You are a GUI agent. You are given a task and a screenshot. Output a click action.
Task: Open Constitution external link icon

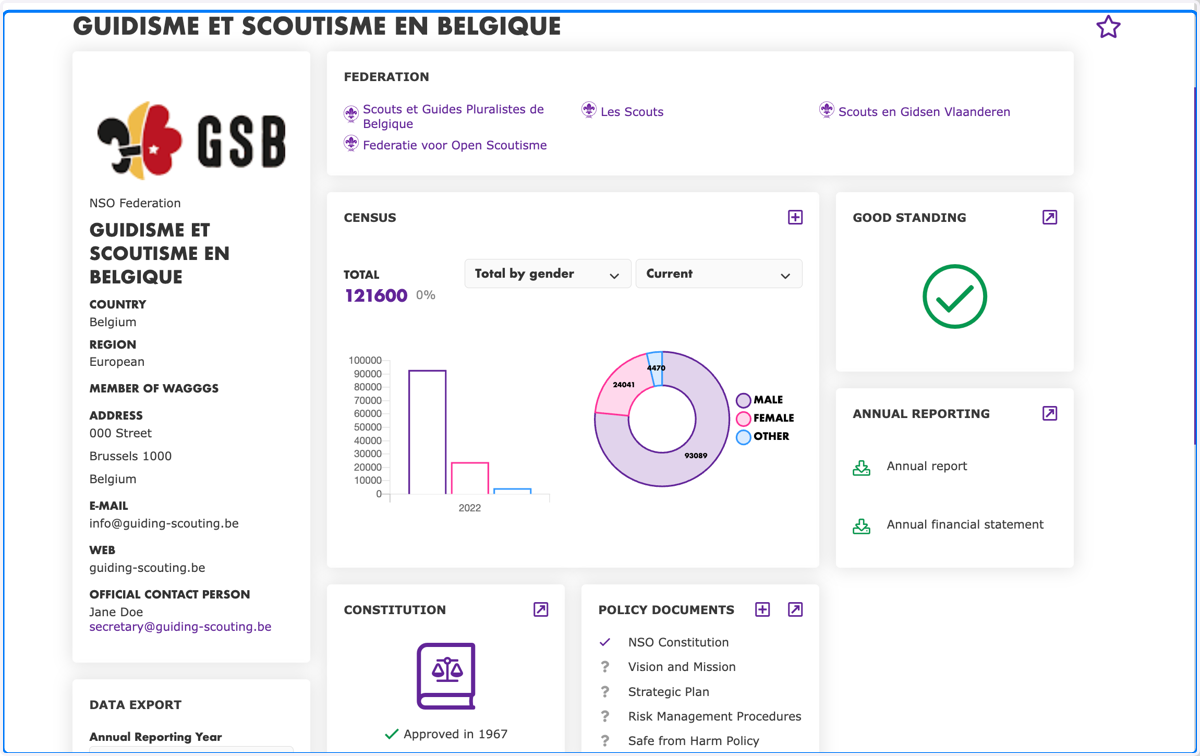pyautogui.click(x=540, y=609)
